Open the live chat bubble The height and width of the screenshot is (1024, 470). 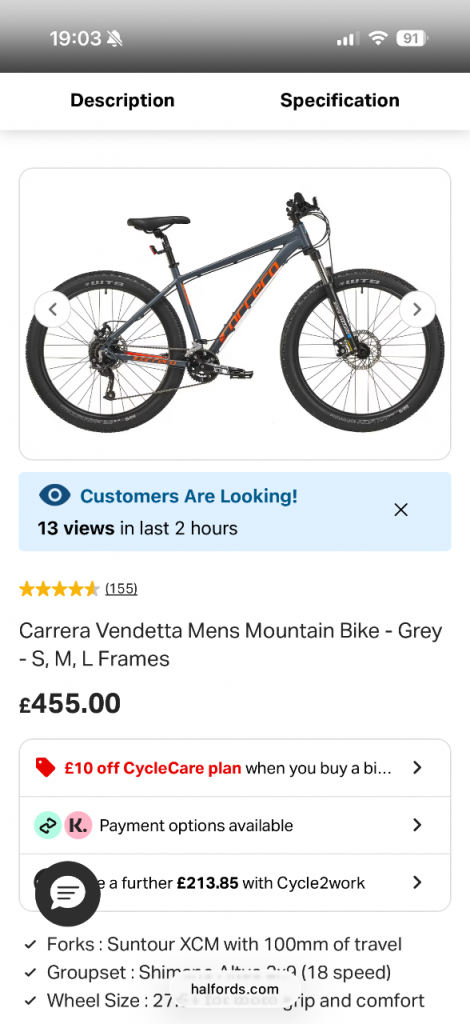coord(68,893)
